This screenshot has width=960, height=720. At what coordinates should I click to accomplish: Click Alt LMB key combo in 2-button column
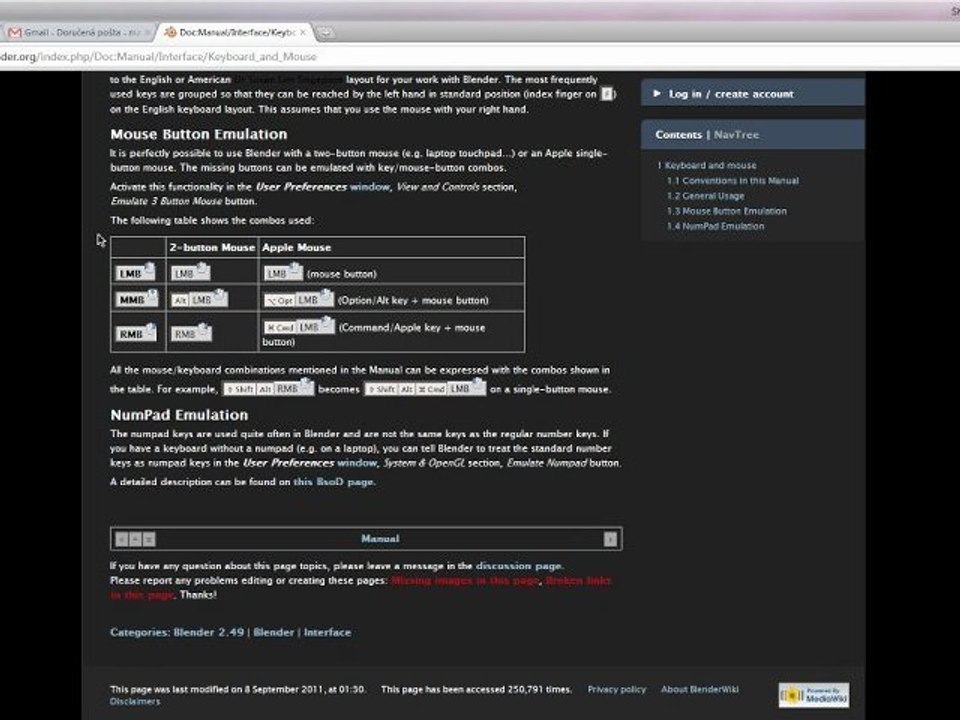(199, 299)
